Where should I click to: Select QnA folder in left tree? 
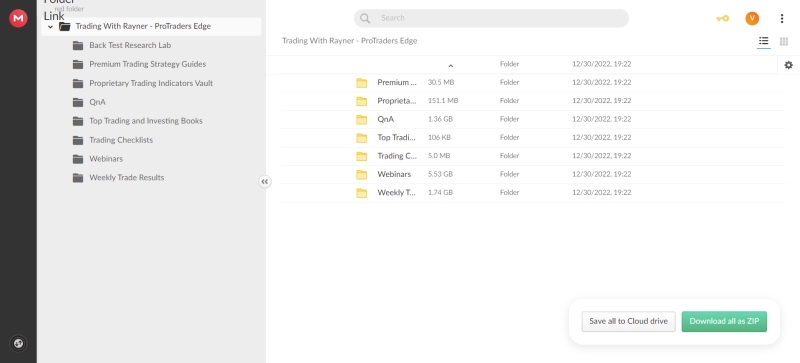97,102
